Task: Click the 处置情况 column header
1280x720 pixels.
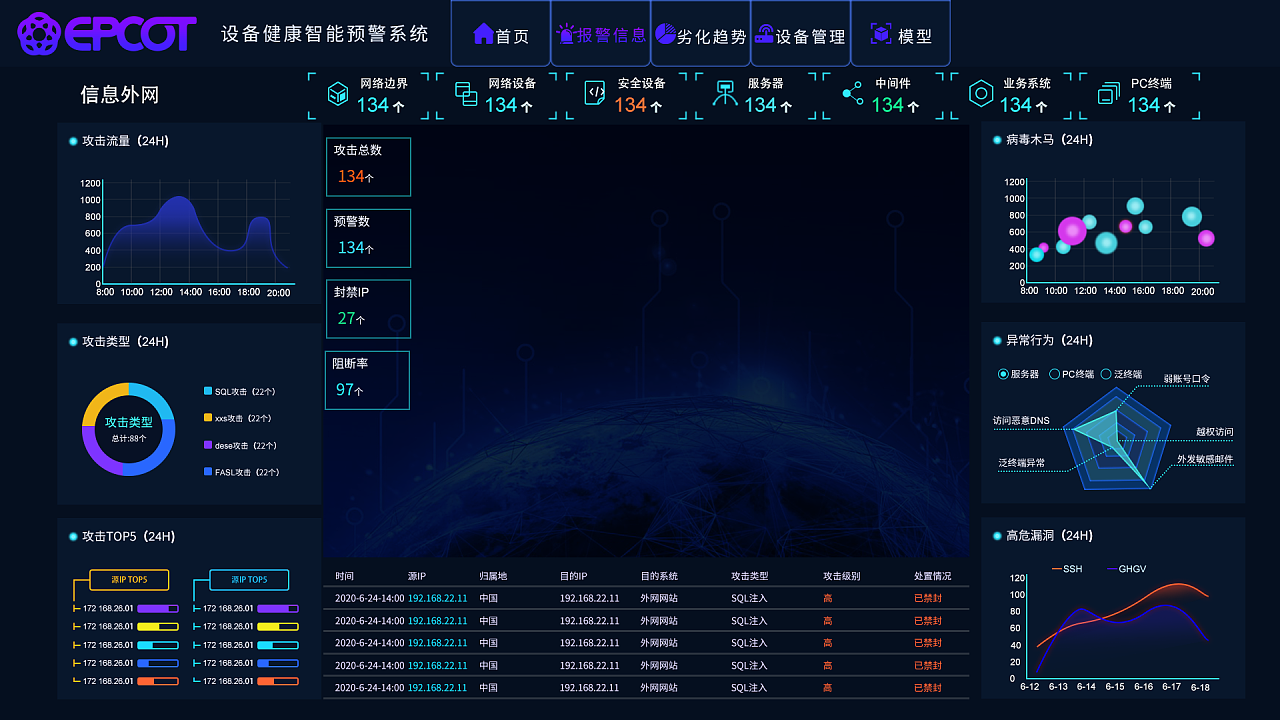Action: coord(932,576)
